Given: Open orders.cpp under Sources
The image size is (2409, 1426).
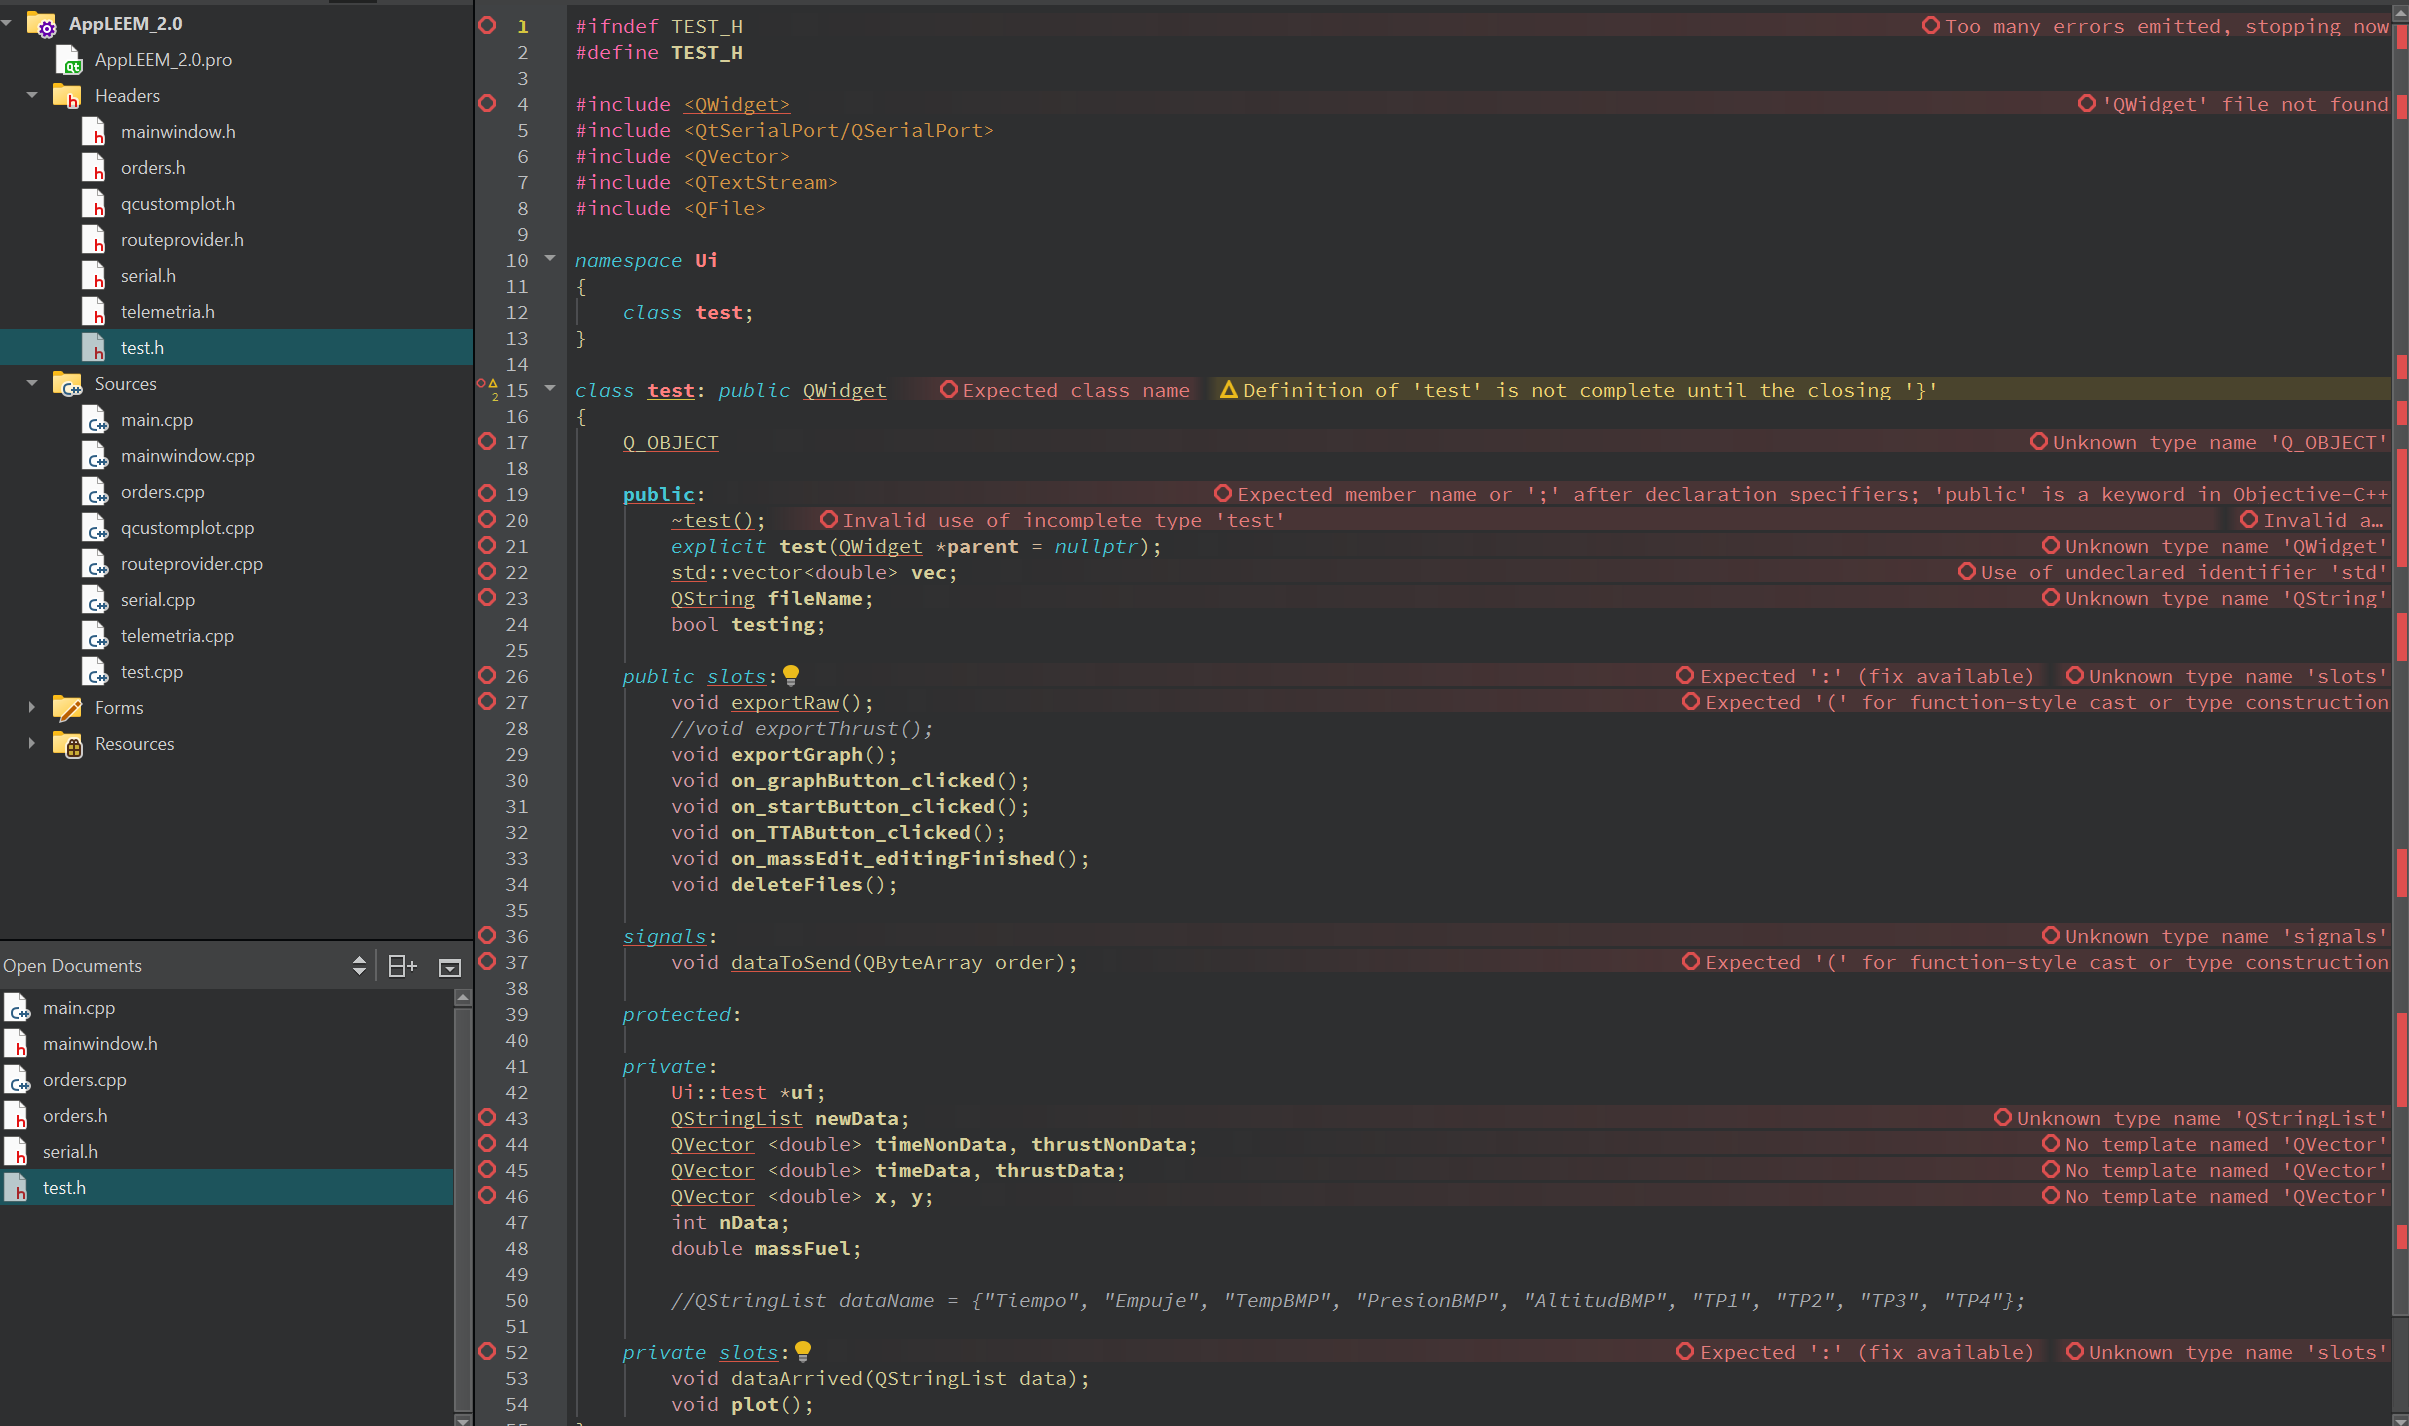Looking at the screenshot, I should [163, 492].
